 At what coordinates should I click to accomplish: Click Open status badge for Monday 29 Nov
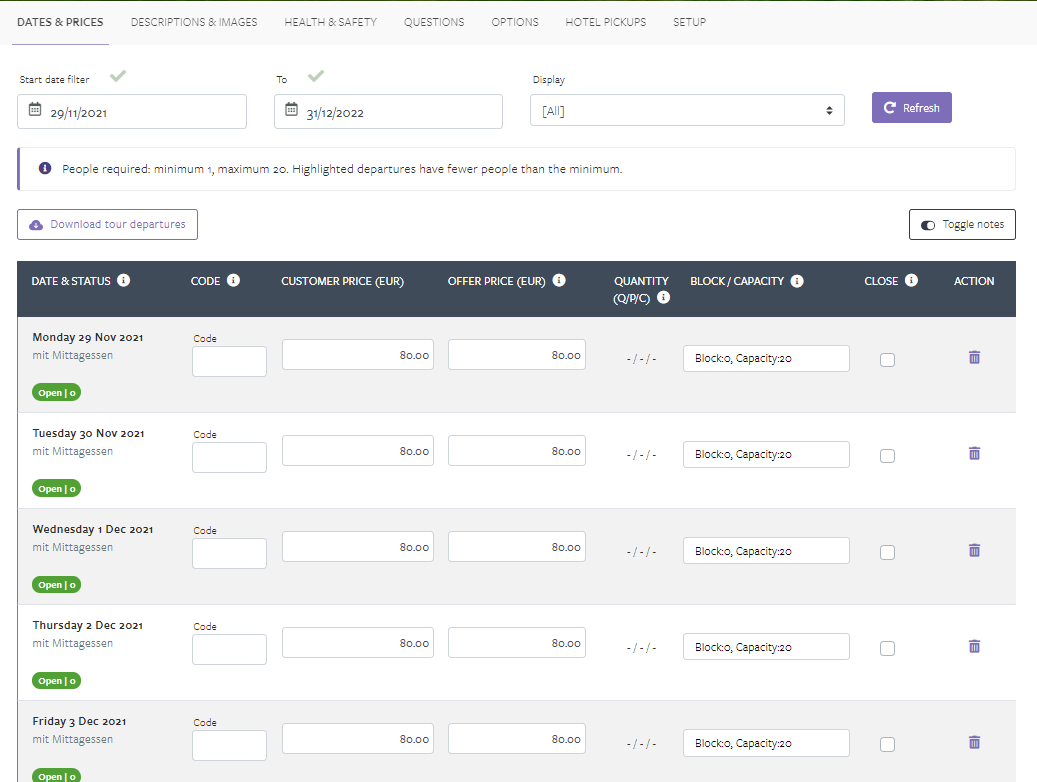click(56, 392)
